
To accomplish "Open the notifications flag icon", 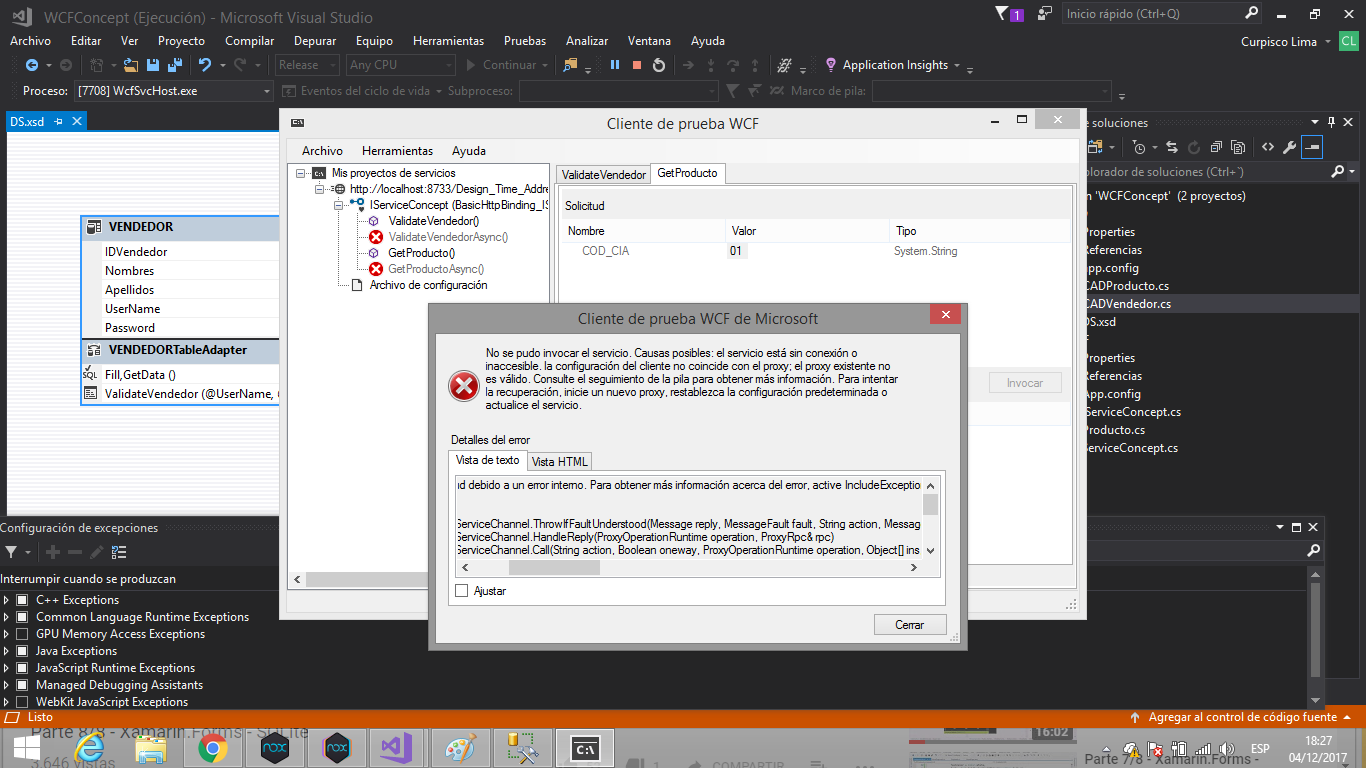I will pos(1003,14).
